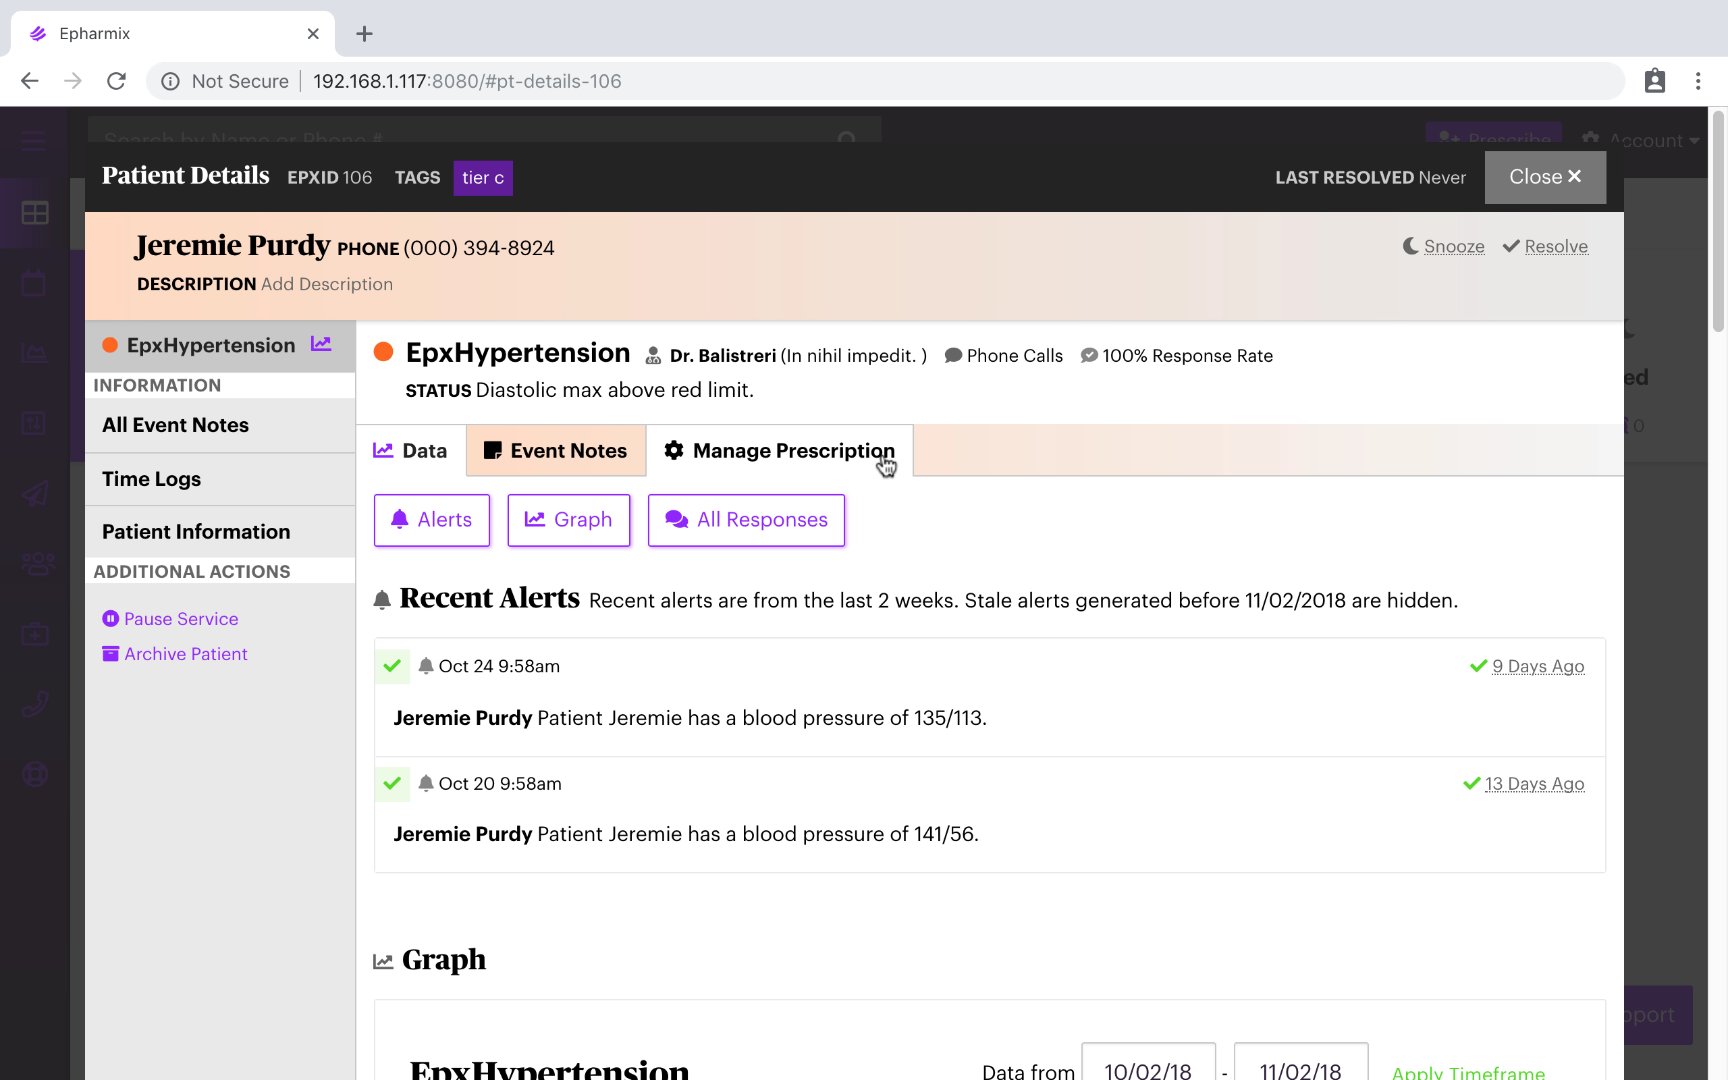The image size is (1728, 1080).
Task: Click the page vertical scrollbar
Action: (1719, 220)
